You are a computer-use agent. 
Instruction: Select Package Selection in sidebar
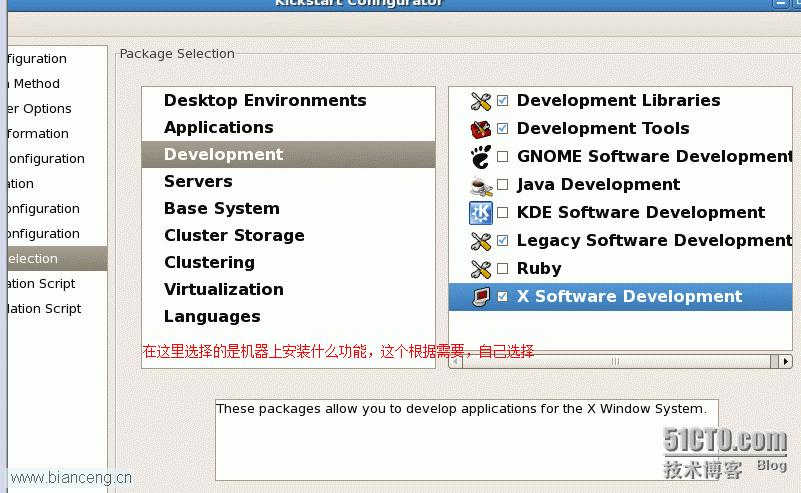(57, 259)
